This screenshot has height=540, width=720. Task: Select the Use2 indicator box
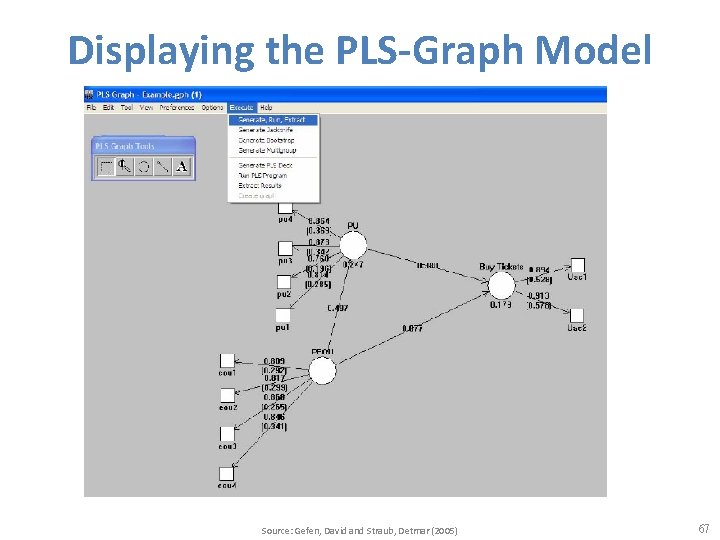[577, 315]
